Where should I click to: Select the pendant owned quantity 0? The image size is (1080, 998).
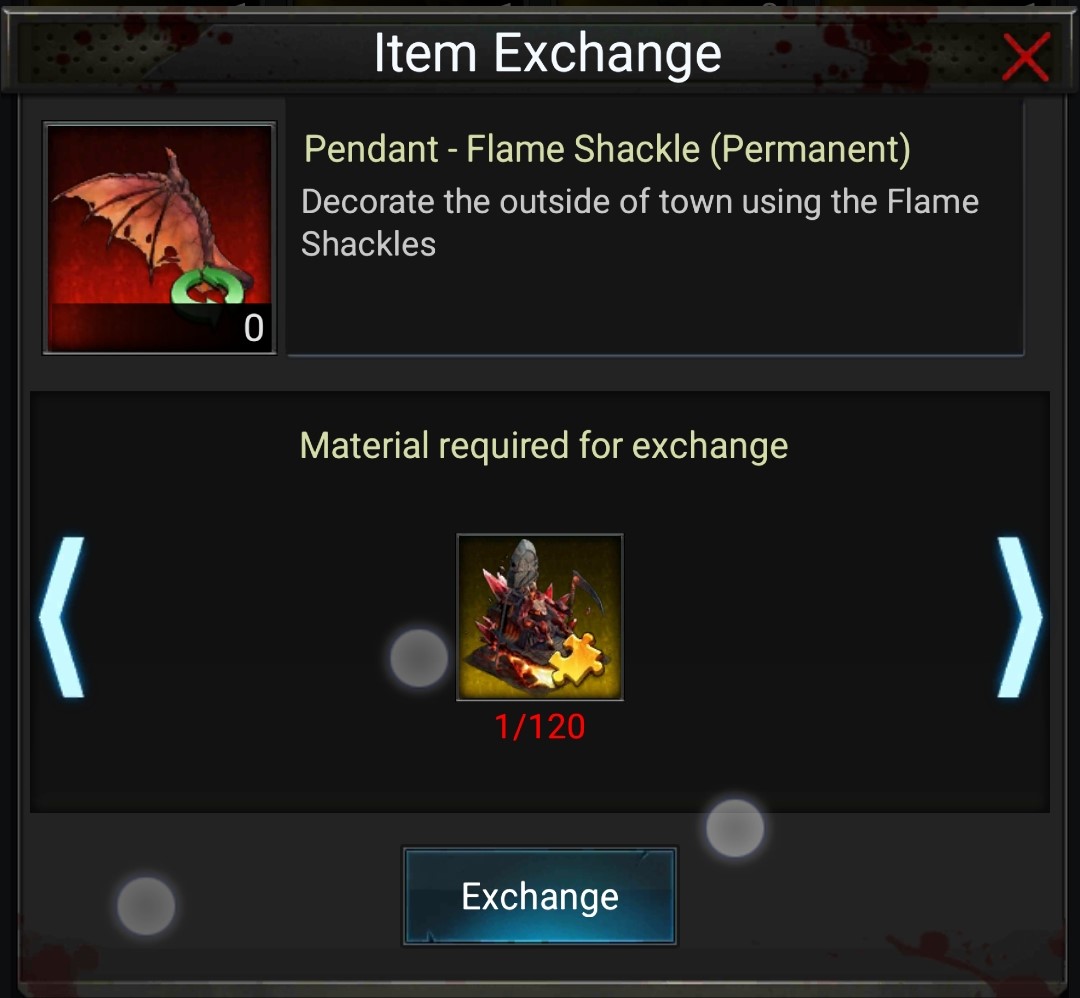point(253,328)
